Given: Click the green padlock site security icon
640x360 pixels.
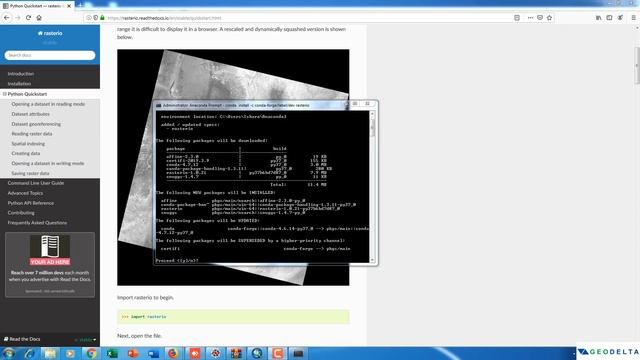Looking at the screenshot, I should 102,18.
